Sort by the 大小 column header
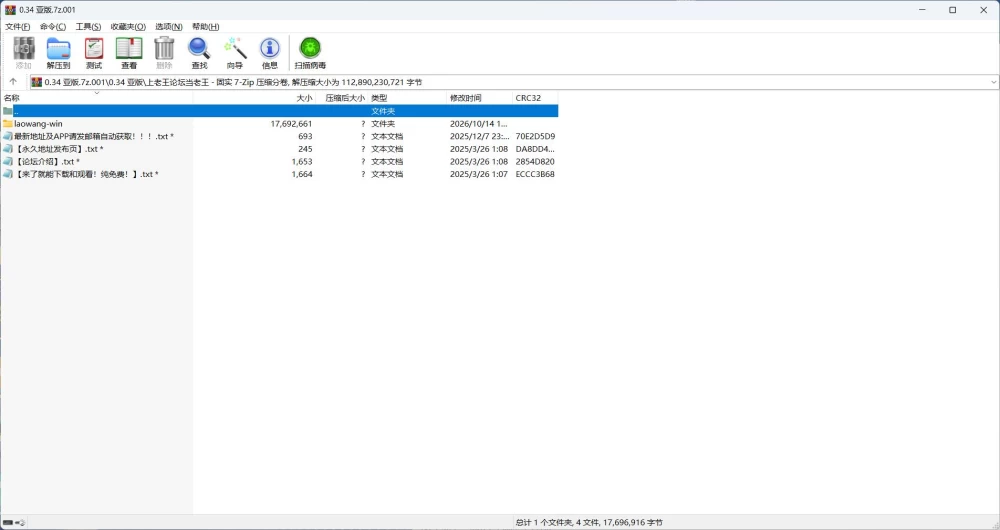The image size is (1000, 530). [x=305, y=98]
